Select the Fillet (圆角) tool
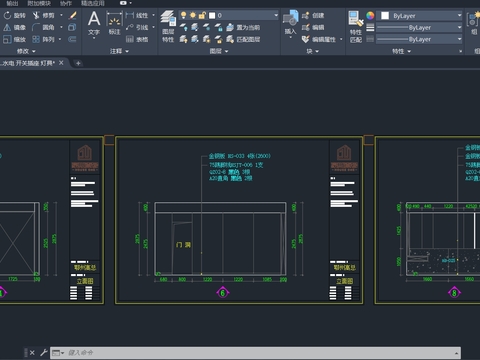480x360 pixels. click(43, 27)
